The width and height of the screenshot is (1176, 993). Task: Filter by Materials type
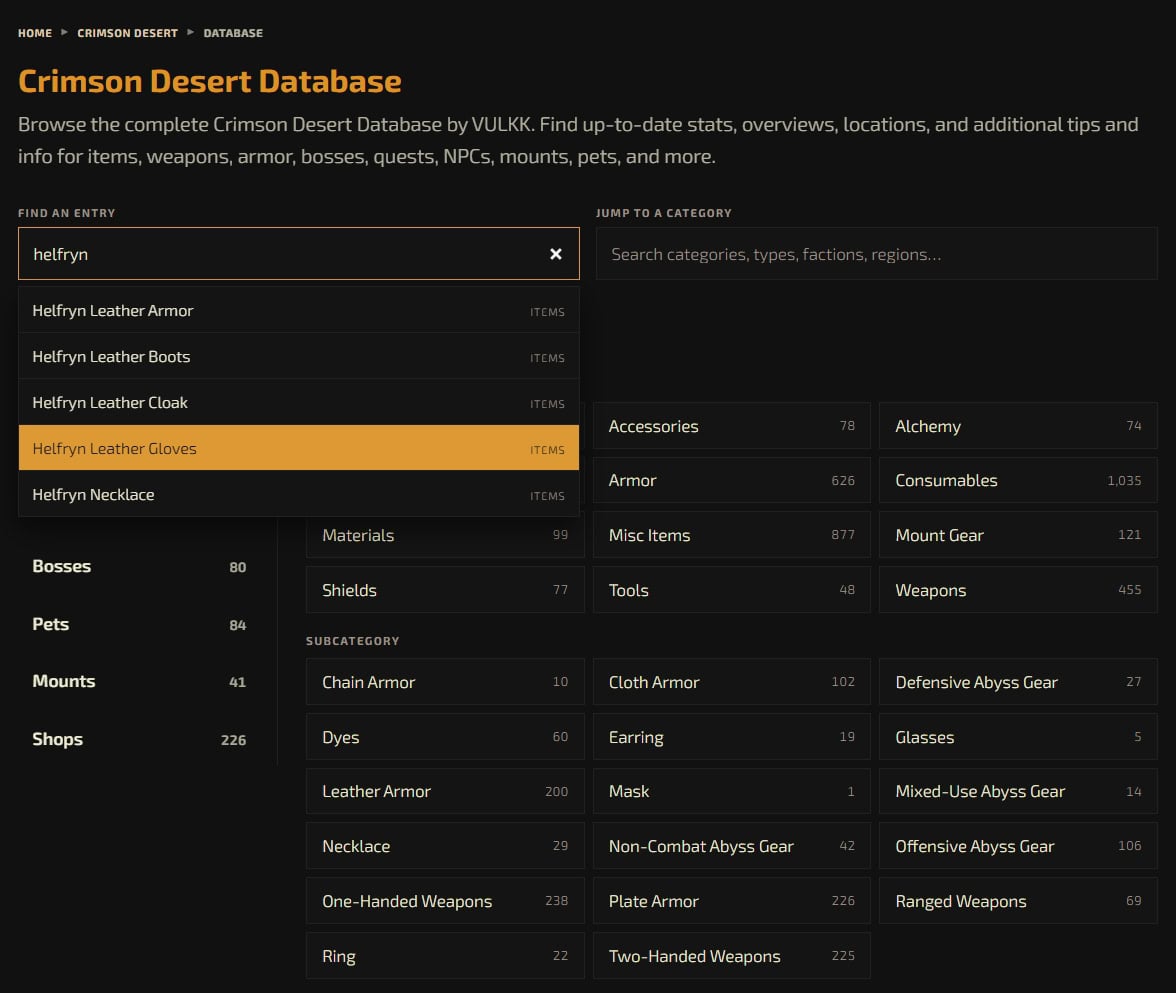(x=445, y=535)
